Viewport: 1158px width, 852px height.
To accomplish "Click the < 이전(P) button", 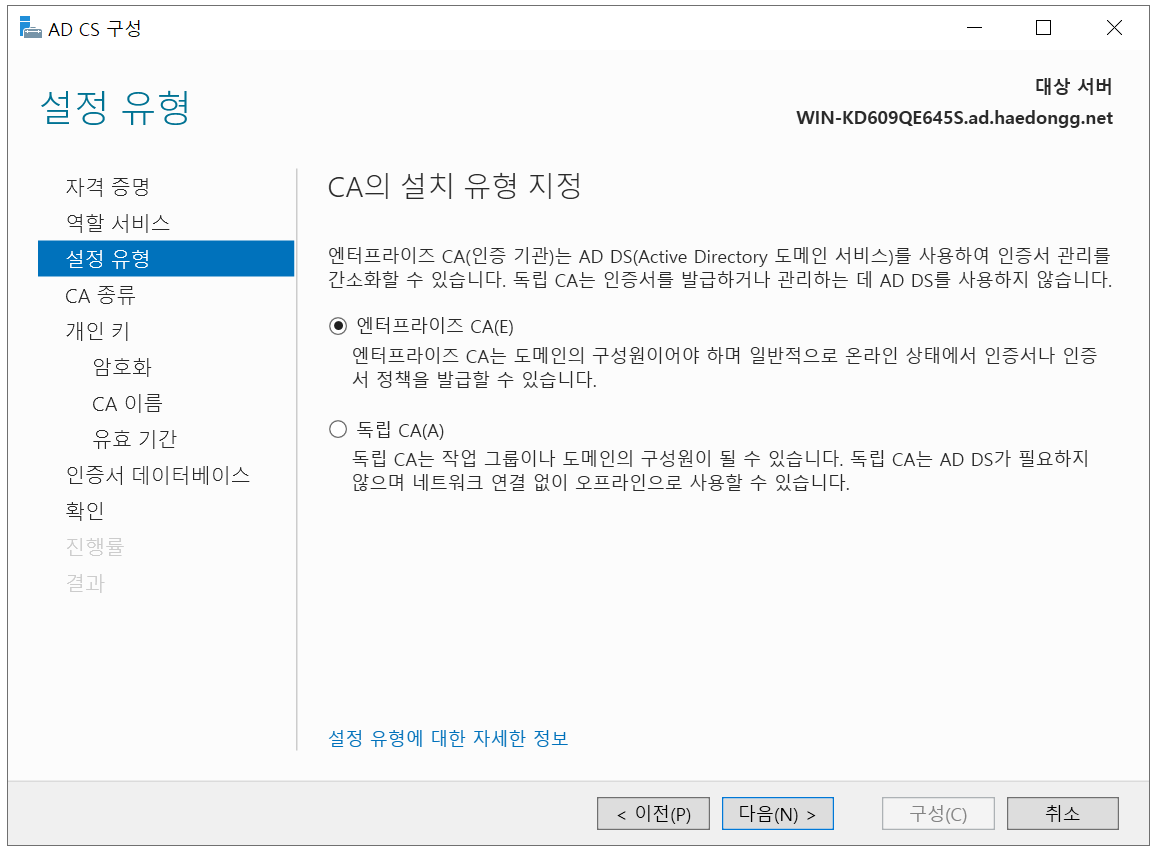I will 654,814.
